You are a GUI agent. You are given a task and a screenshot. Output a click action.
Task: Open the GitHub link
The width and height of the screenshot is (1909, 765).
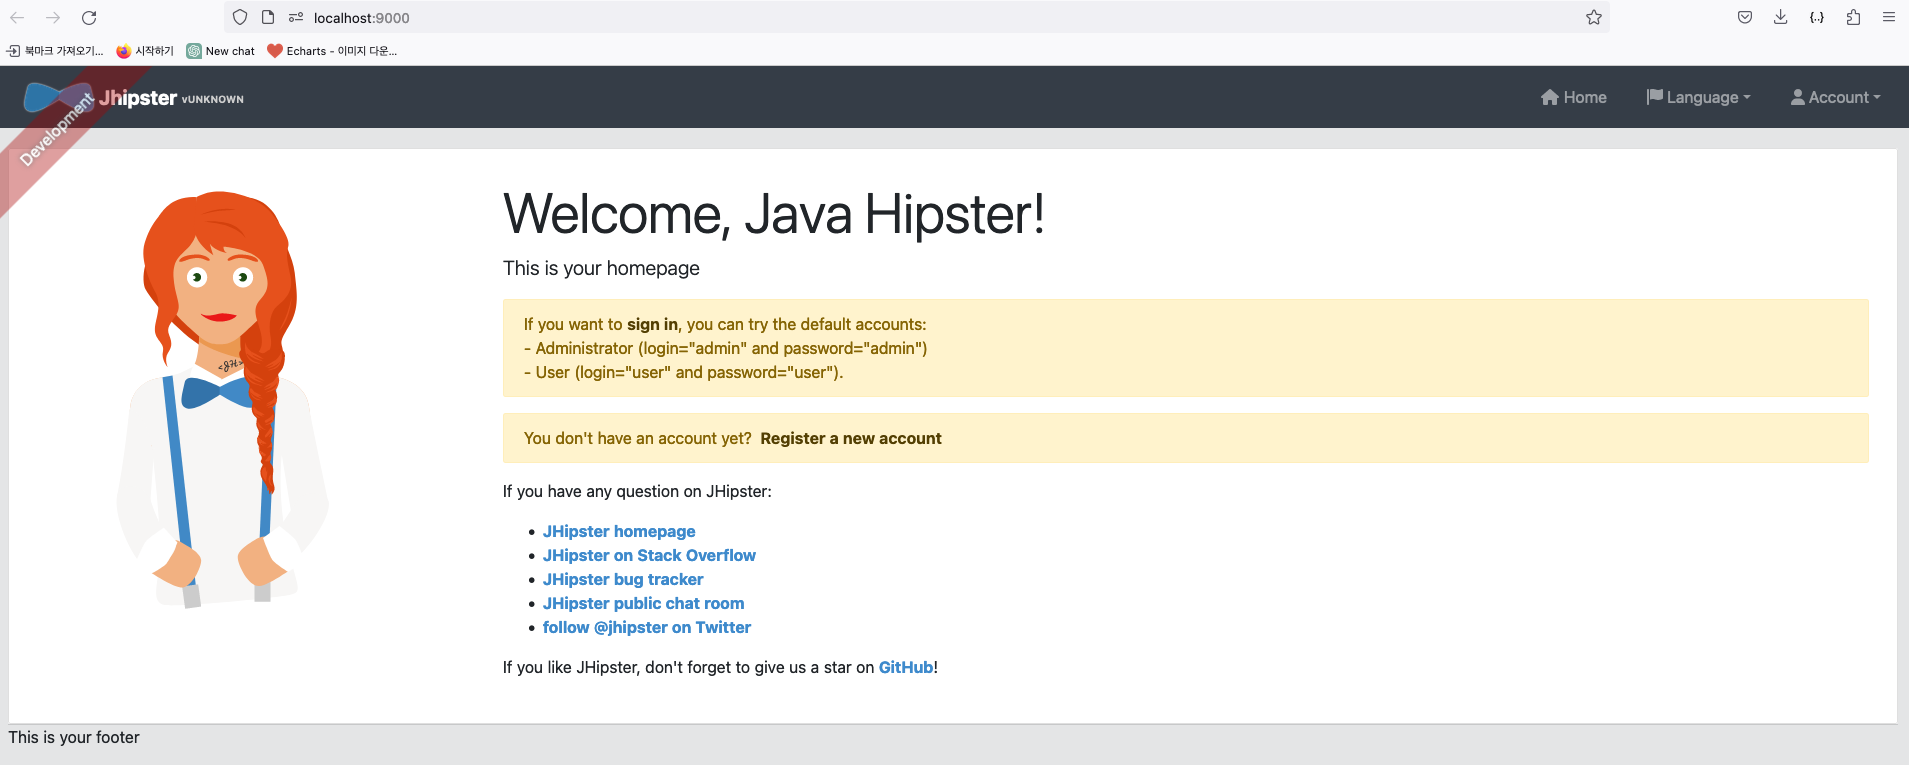906,667
